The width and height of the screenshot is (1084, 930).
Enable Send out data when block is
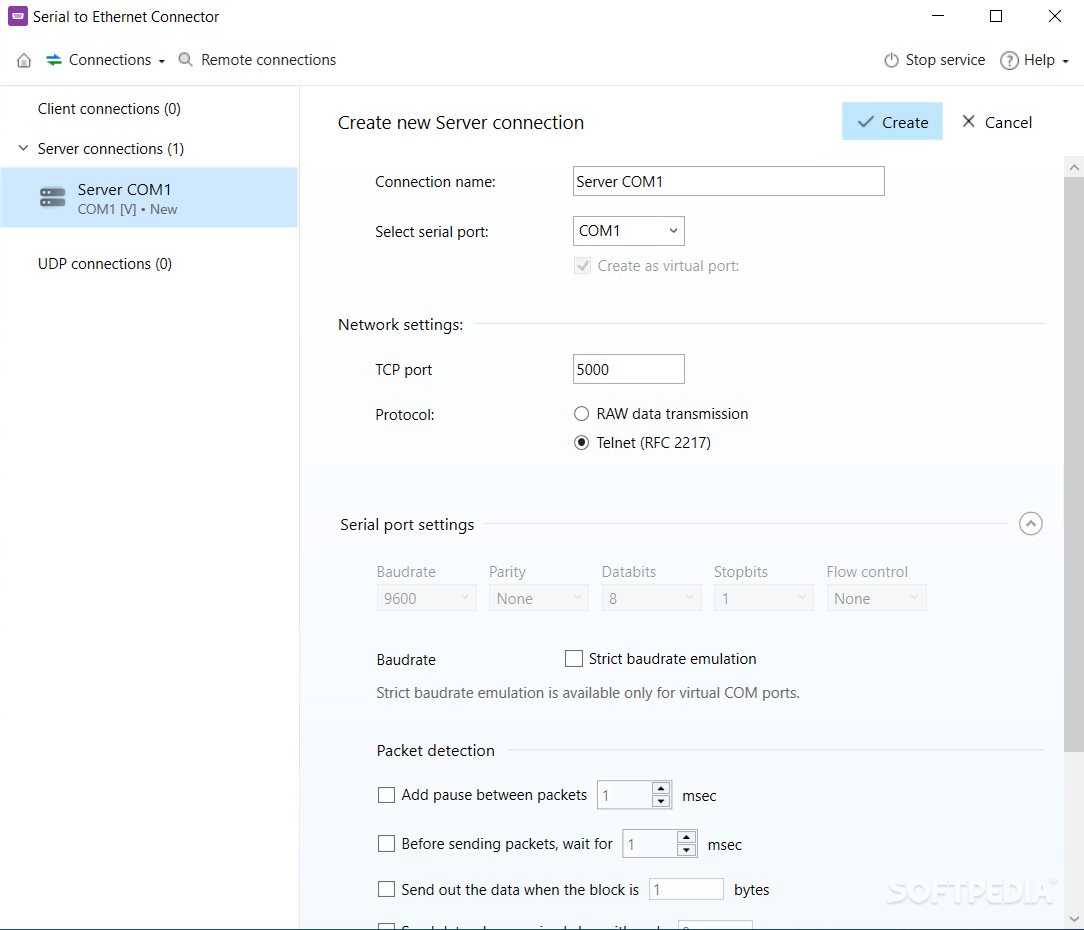pyautogui.click(x=386, y=889)
